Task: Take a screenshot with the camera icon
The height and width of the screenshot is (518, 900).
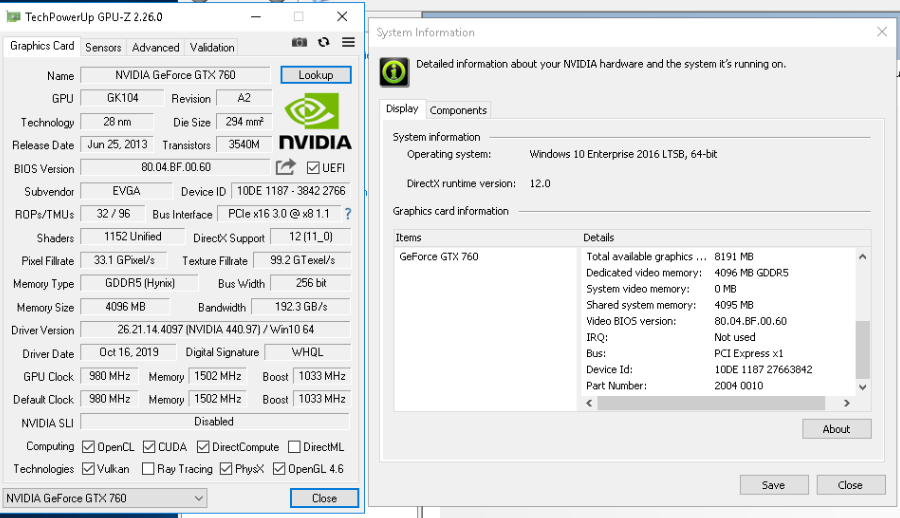Action: click(299, 42)
